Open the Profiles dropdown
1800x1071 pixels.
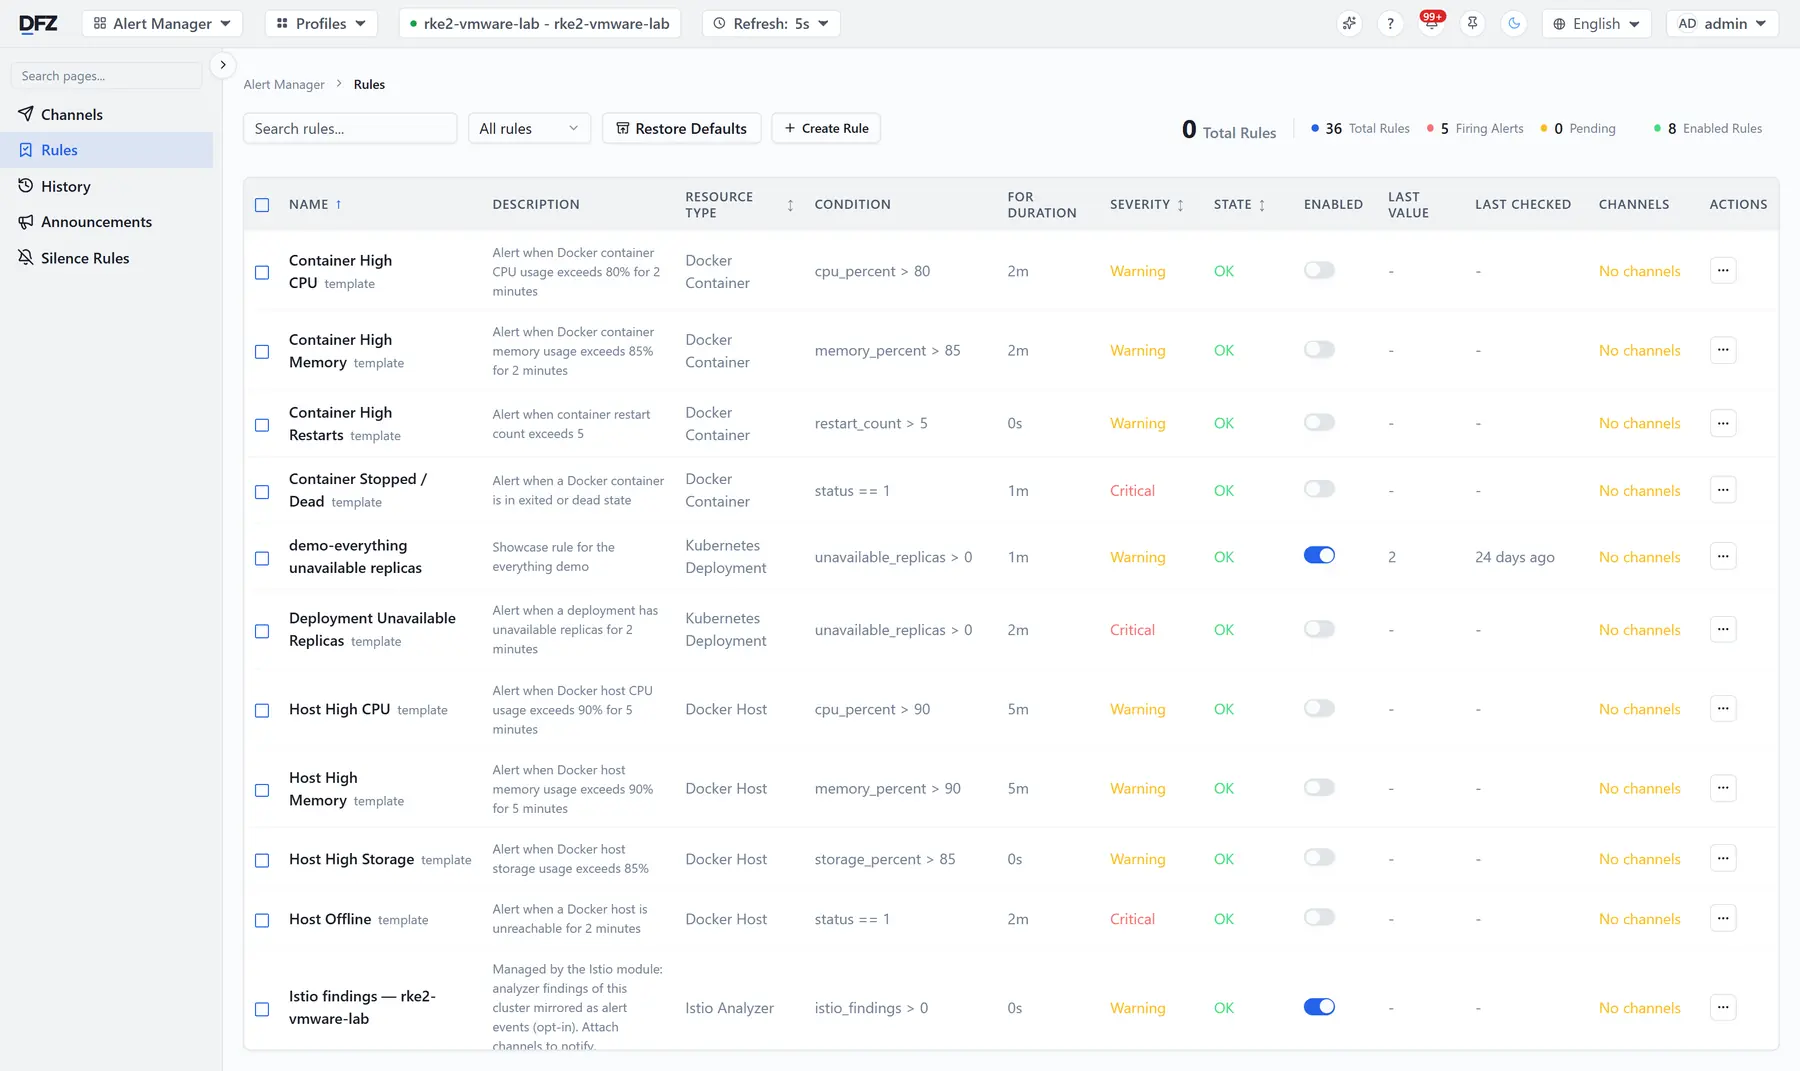click(321, 23)
